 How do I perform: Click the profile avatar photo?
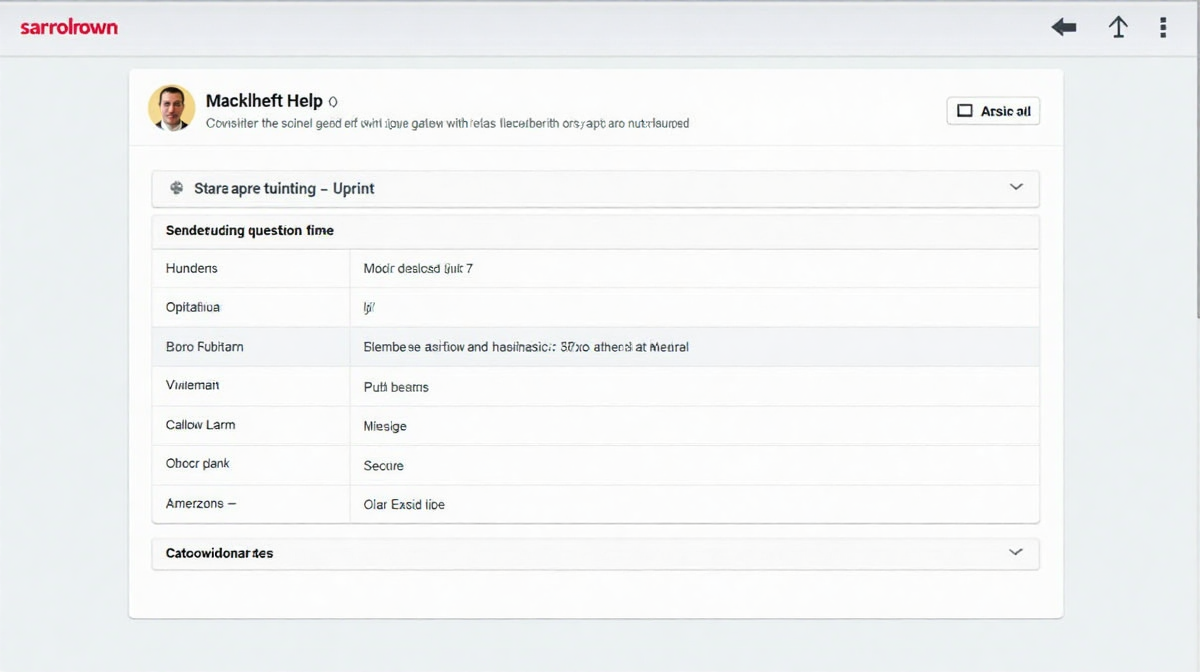pos(171,108)
